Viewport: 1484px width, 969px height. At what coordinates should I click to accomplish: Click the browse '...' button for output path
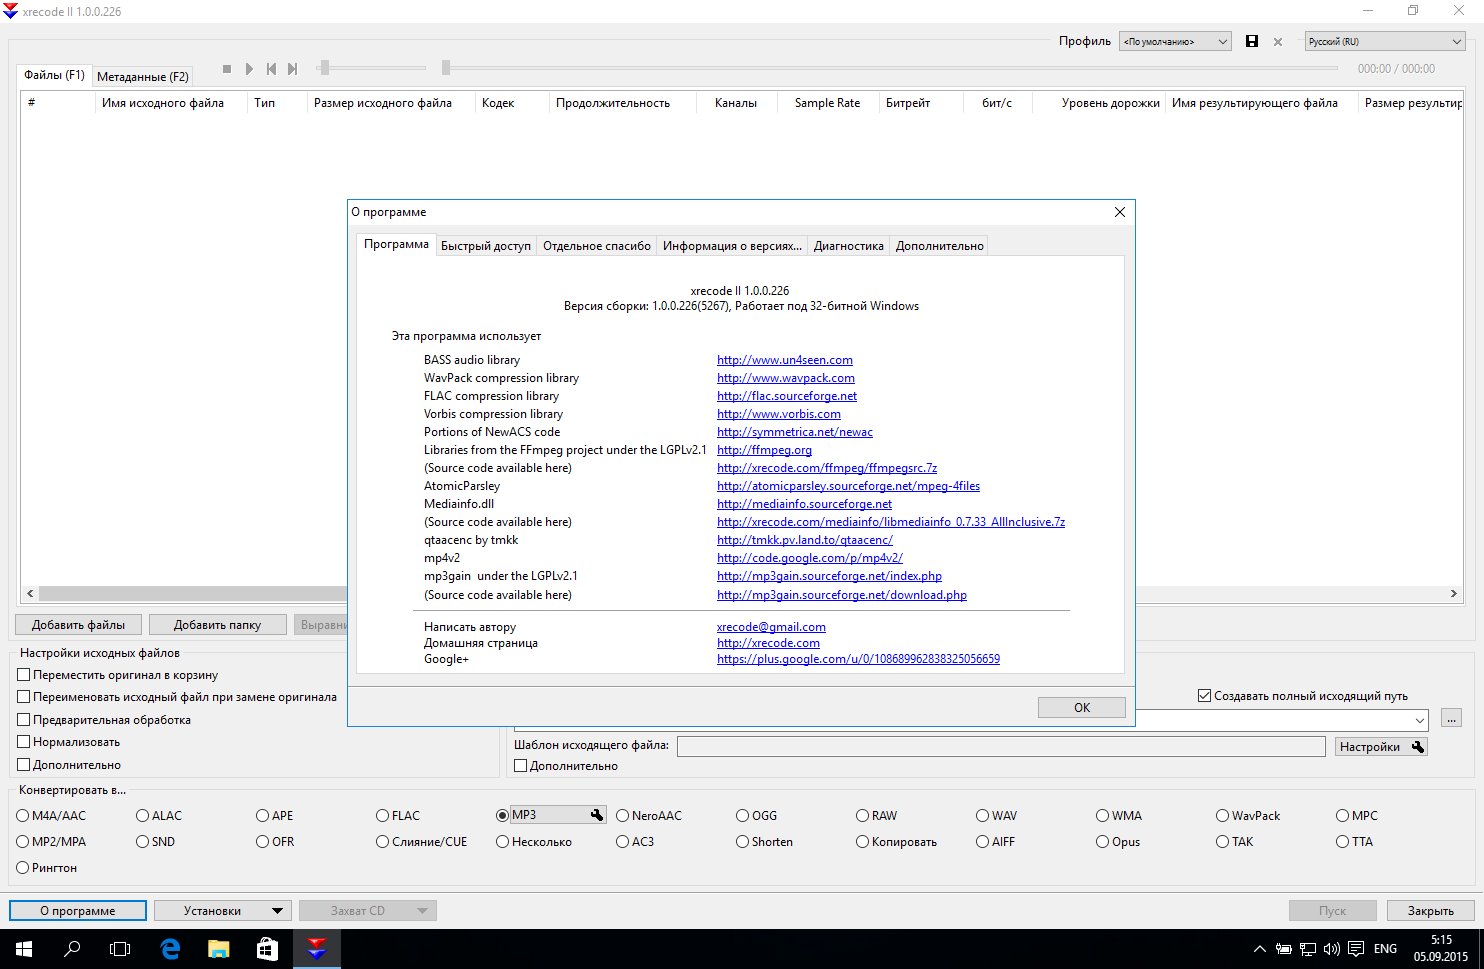pos(1452,718)
